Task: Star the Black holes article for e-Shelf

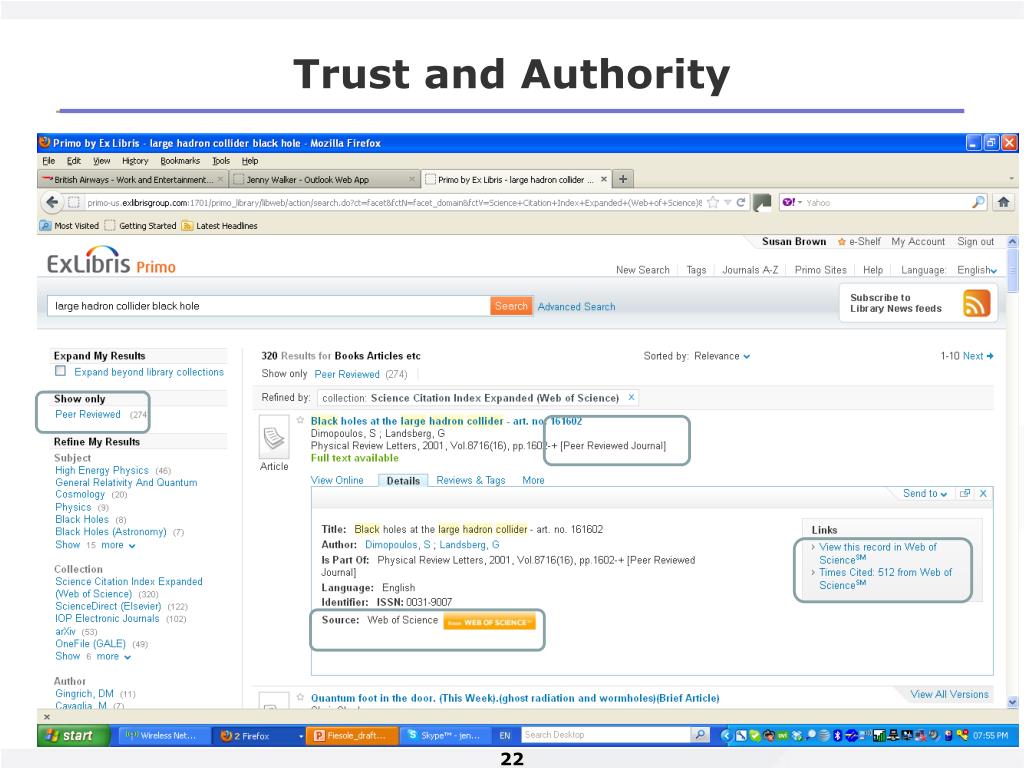Action: (x=300, y=421)
